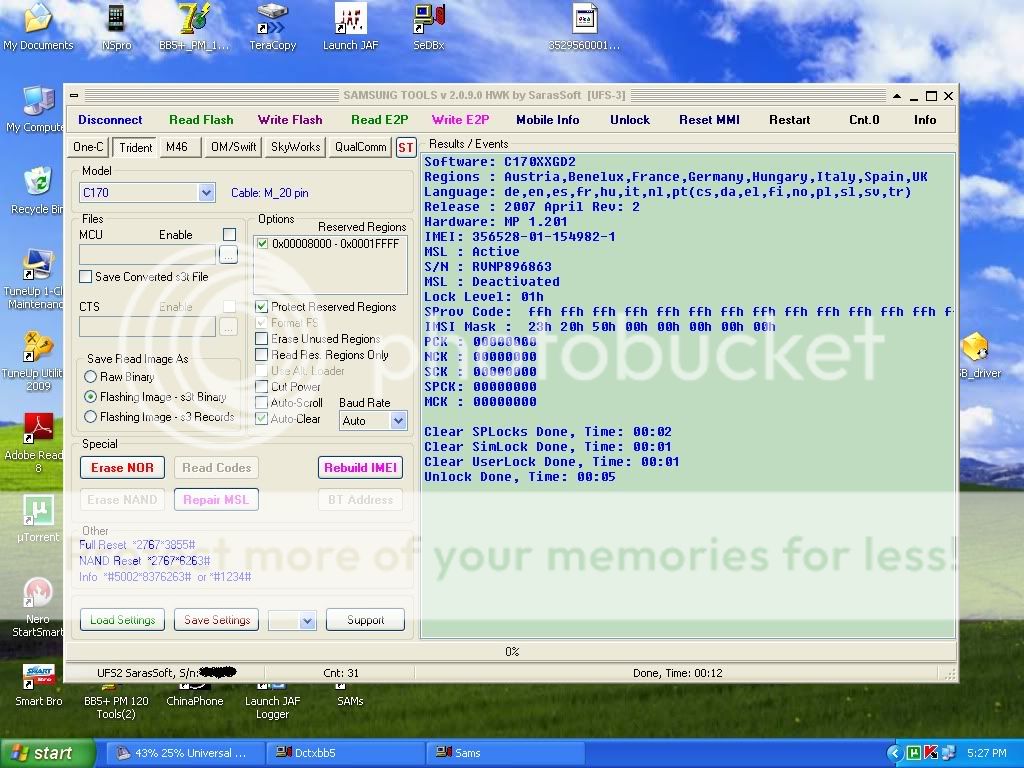Click the Unlock button

click(630, 120)
